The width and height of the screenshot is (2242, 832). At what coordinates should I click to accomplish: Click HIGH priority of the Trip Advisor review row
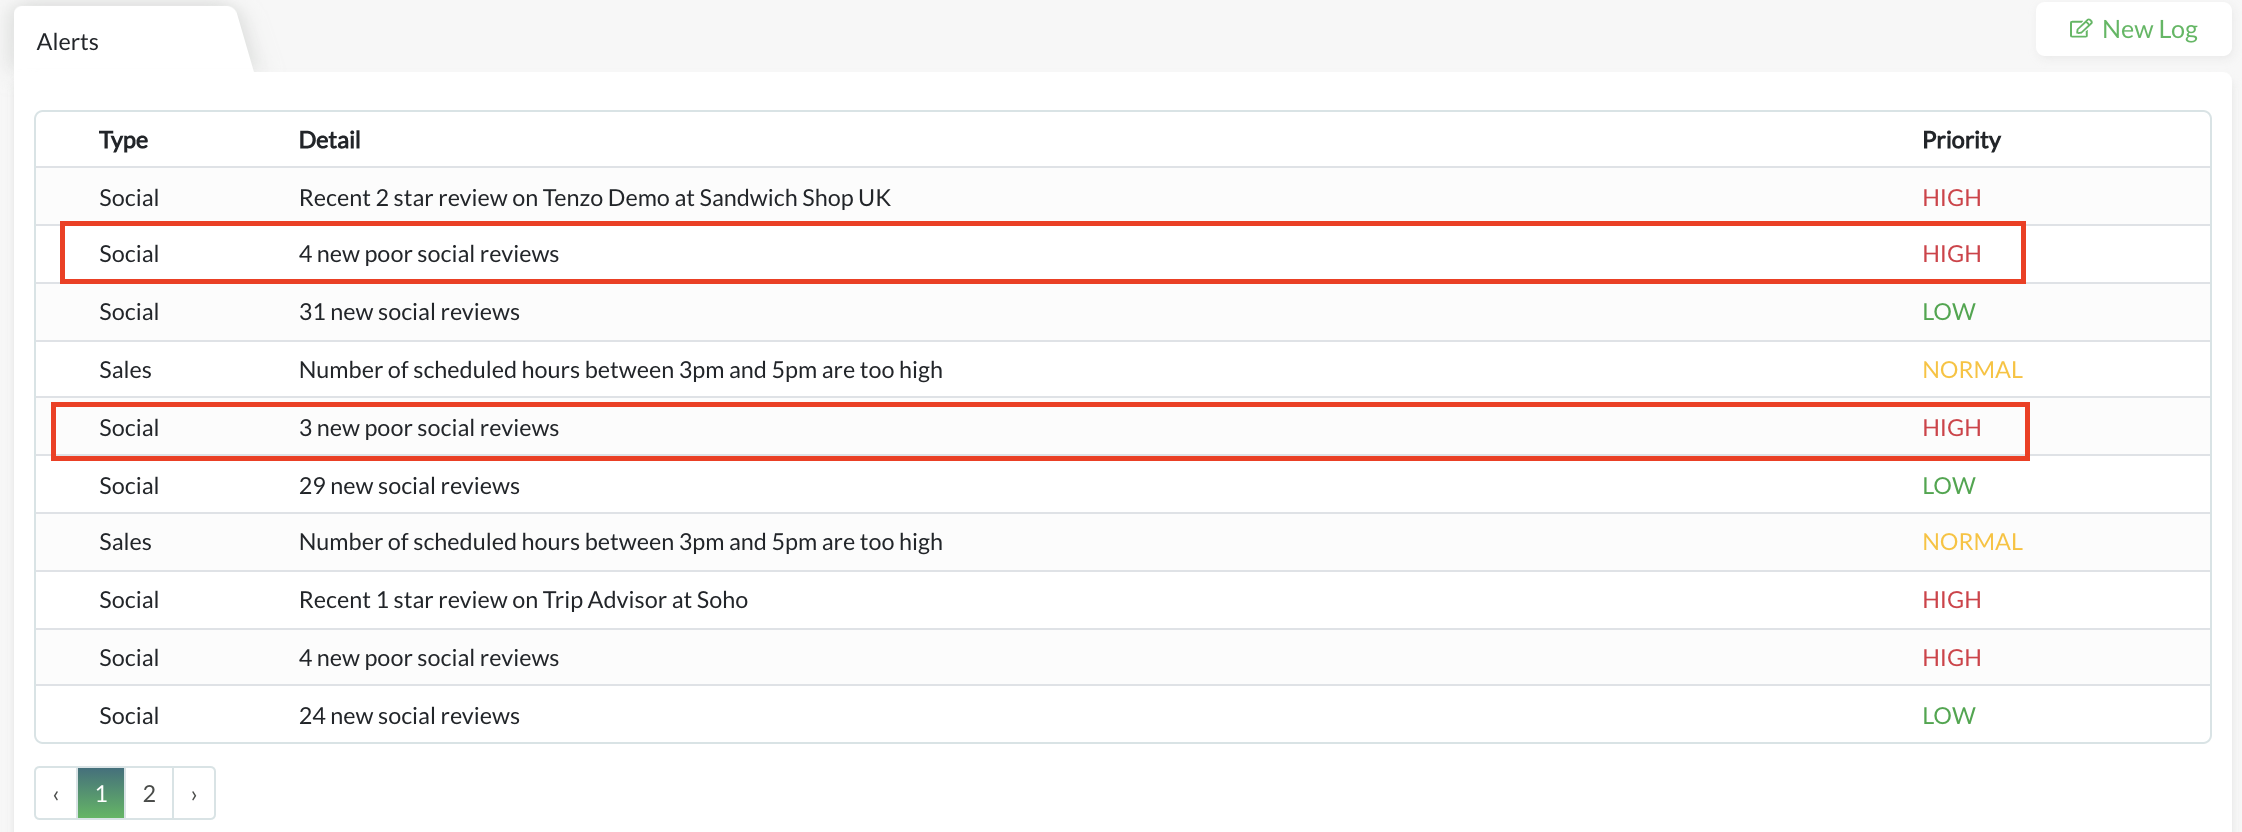click(x=1951, y=600)
